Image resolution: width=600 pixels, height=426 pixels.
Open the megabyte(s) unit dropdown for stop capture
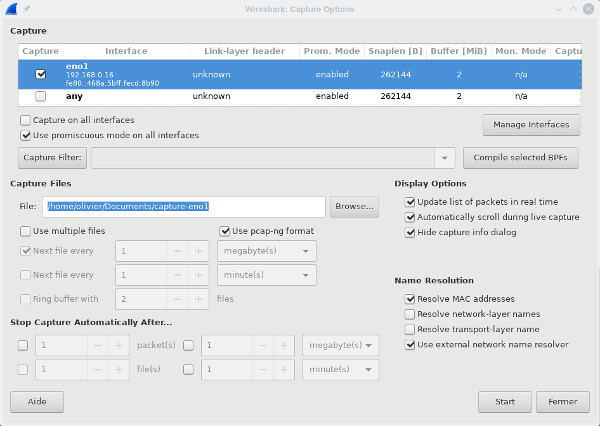(340, 345)
